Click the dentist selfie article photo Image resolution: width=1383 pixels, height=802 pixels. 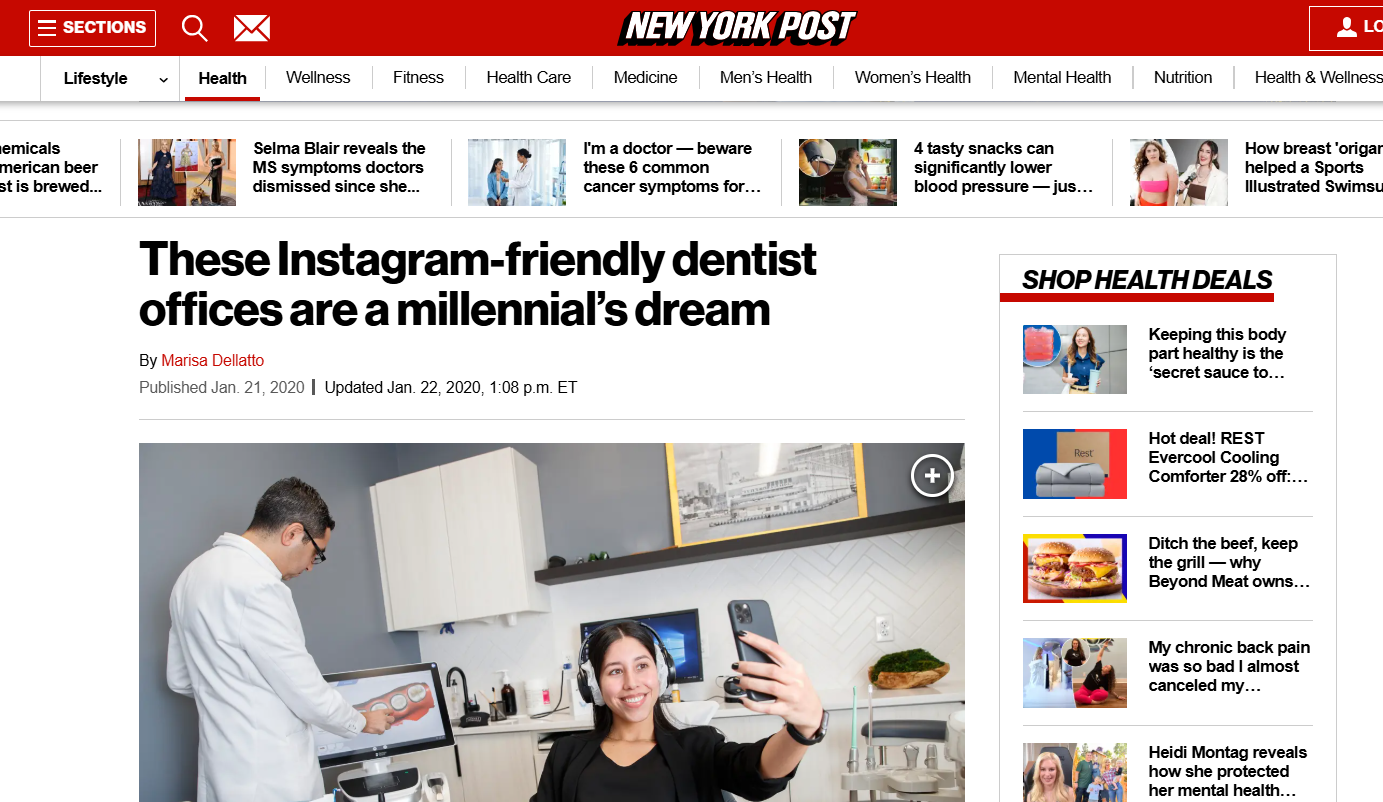[x=552, y=622]
